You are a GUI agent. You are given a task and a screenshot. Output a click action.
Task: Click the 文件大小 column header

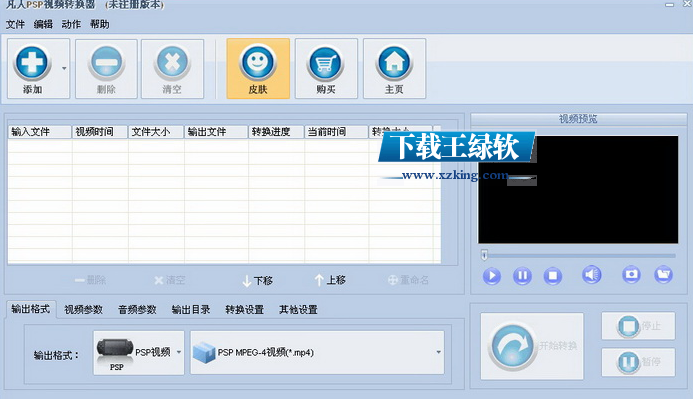pos(156,132)
